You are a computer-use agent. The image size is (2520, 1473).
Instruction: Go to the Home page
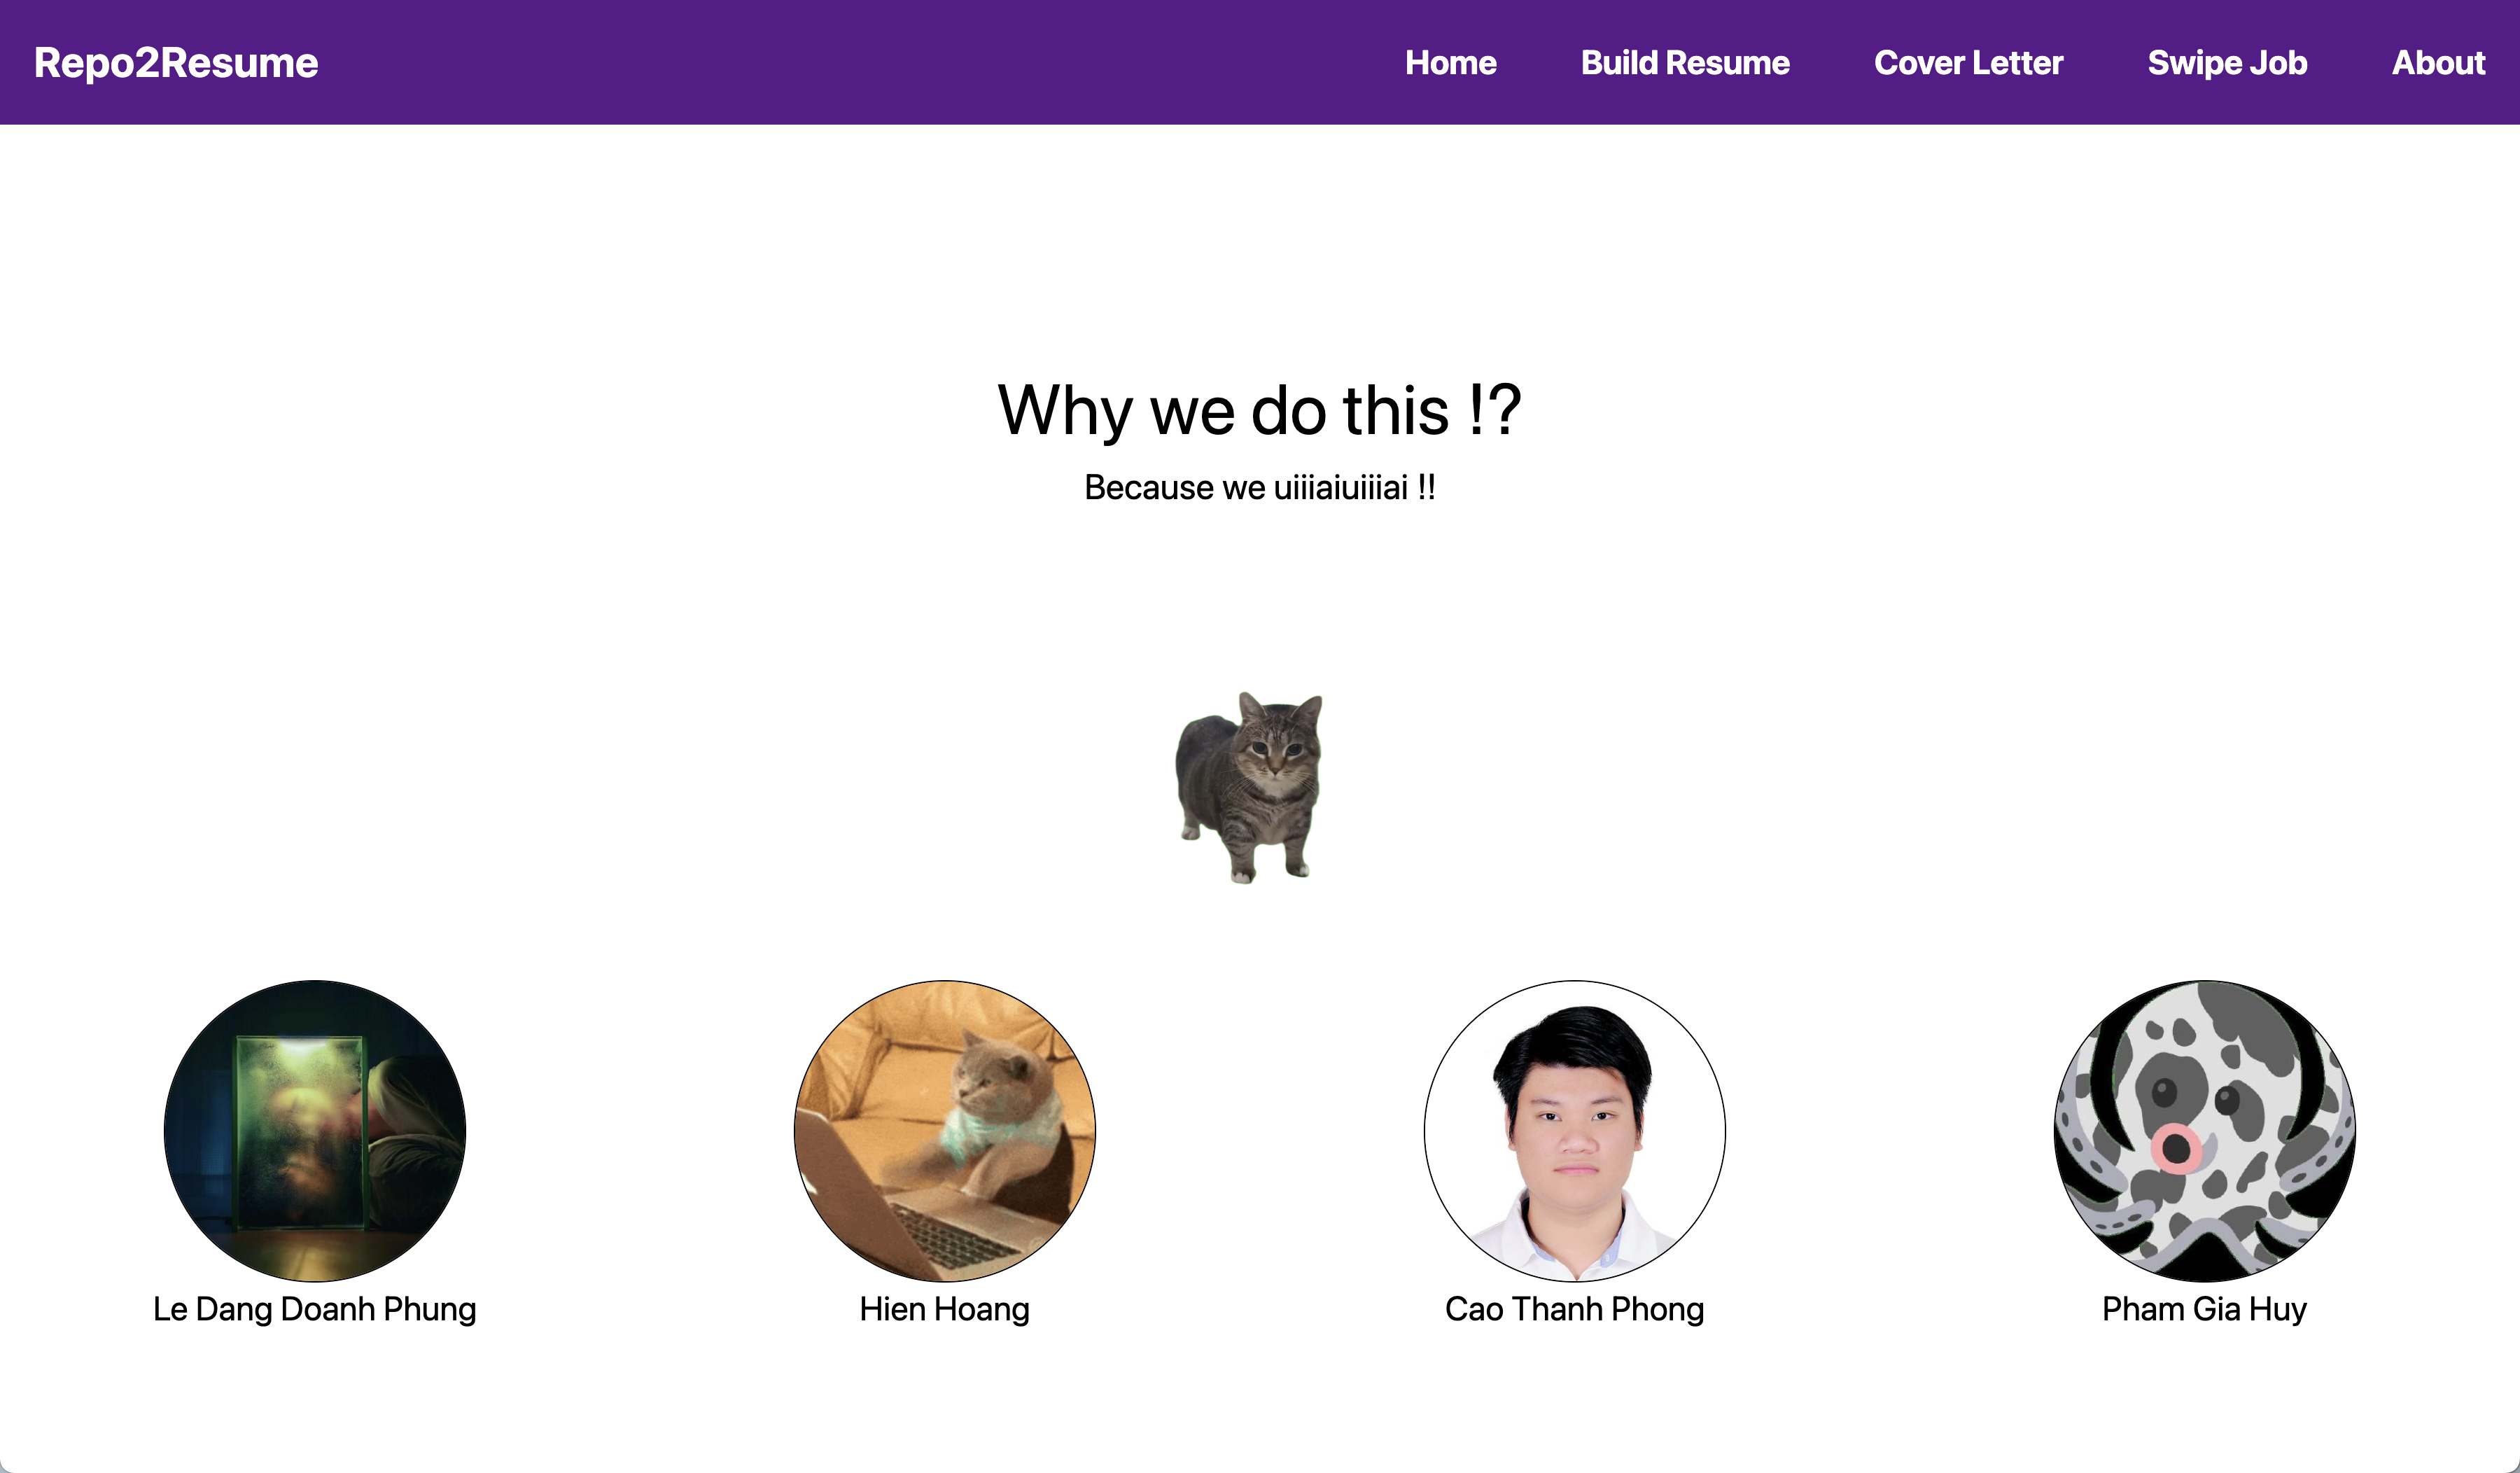[1450, 63]
